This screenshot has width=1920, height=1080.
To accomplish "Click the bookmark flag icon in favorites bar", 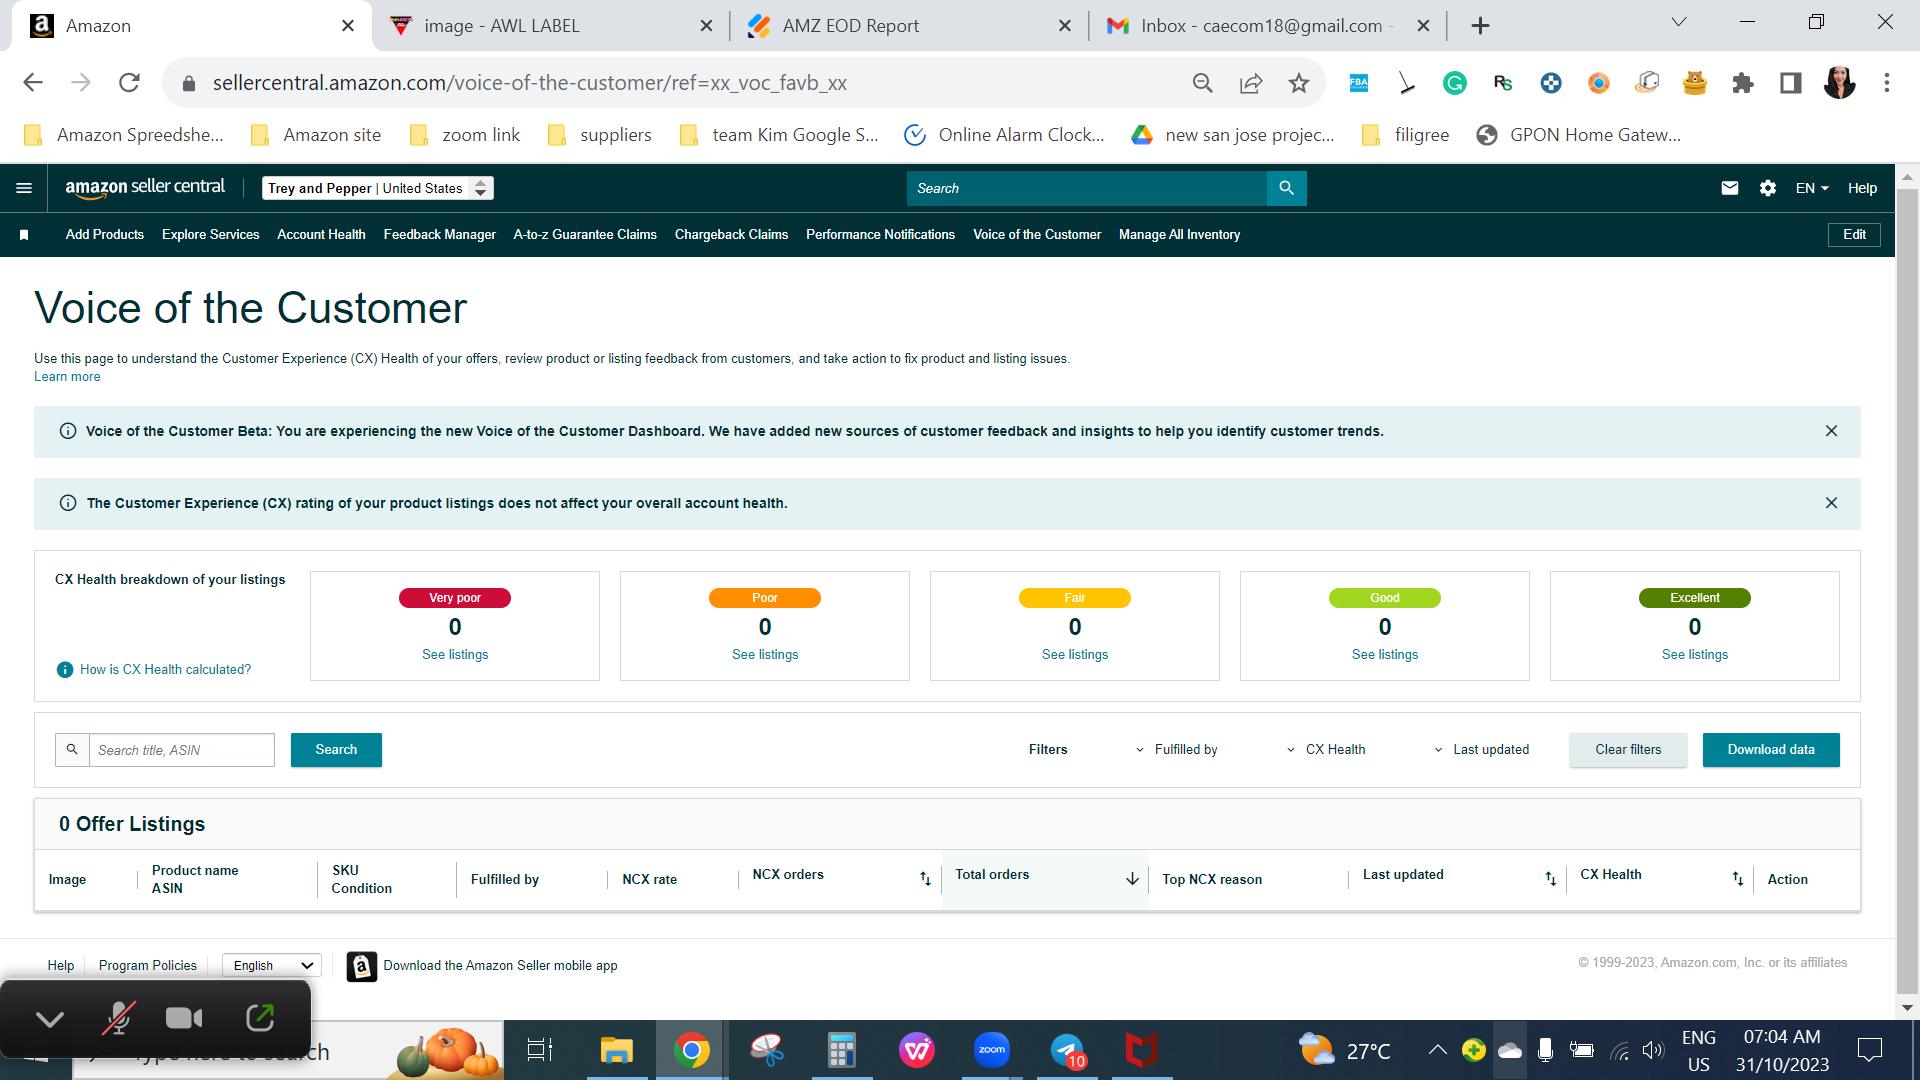I will coord(24,235).
